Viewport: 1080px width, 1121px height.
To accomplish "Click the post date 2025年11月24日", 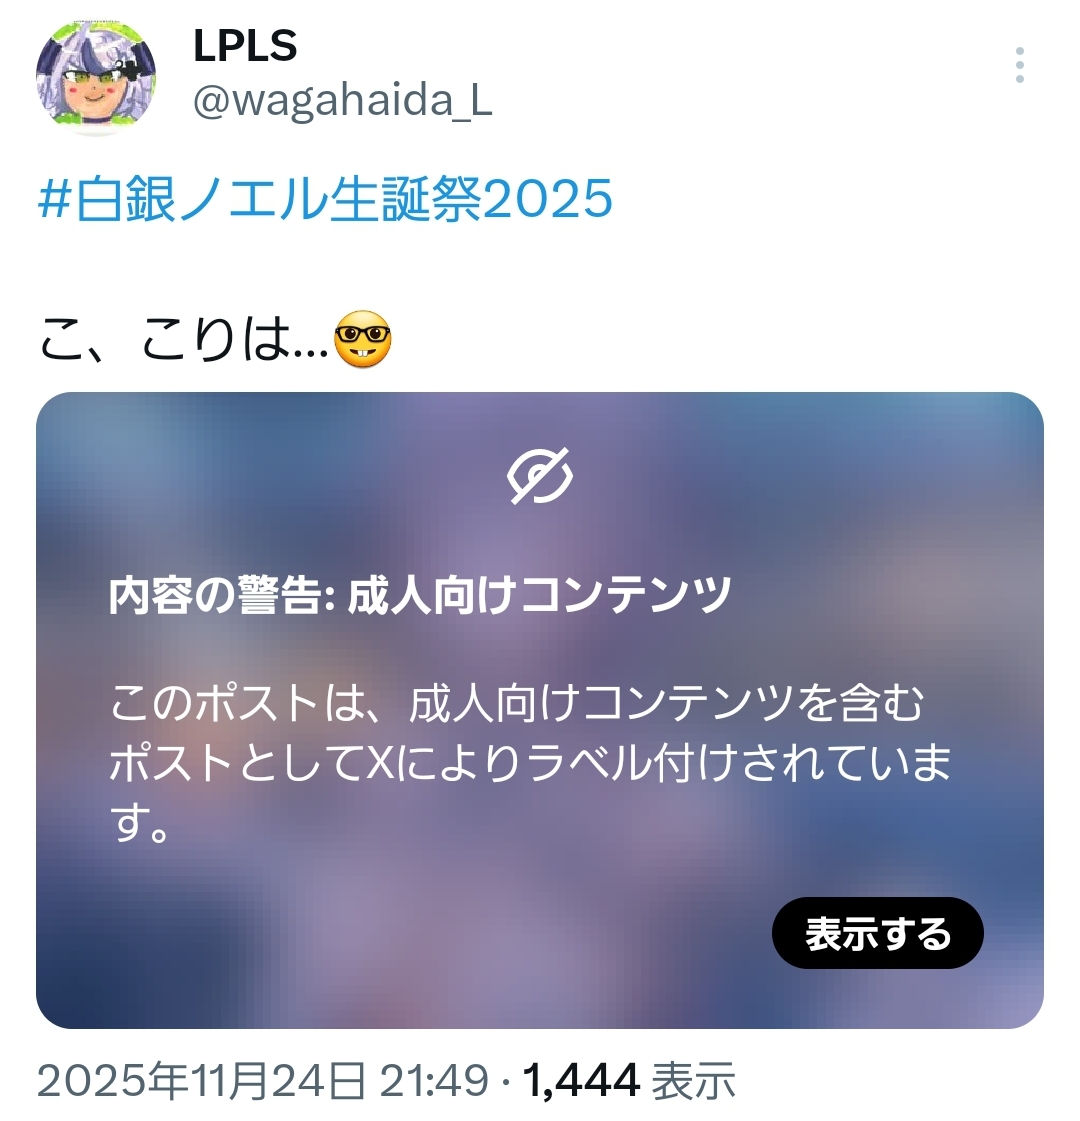I will point(202,1080).
